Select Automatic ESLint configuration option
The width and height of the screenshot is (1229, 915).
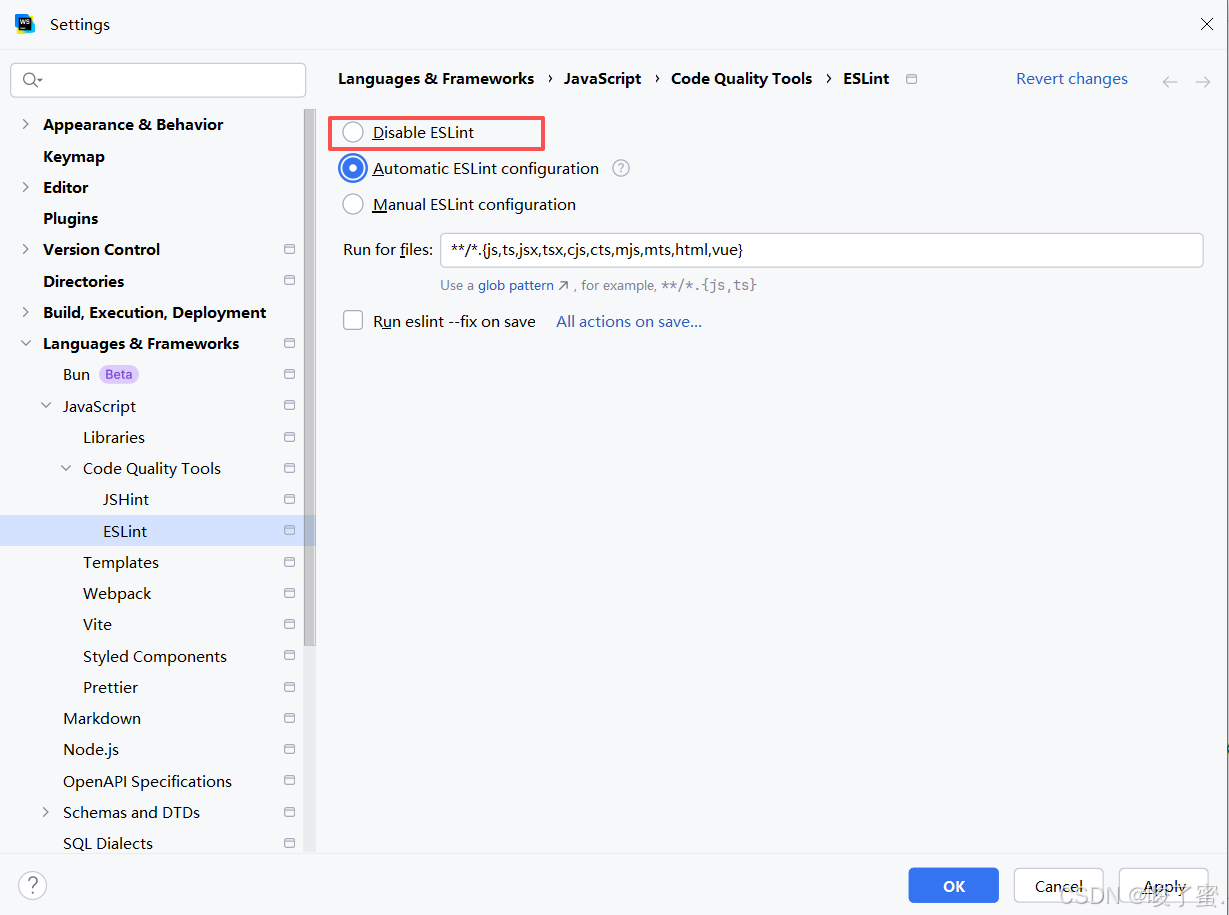pos(353,168)
